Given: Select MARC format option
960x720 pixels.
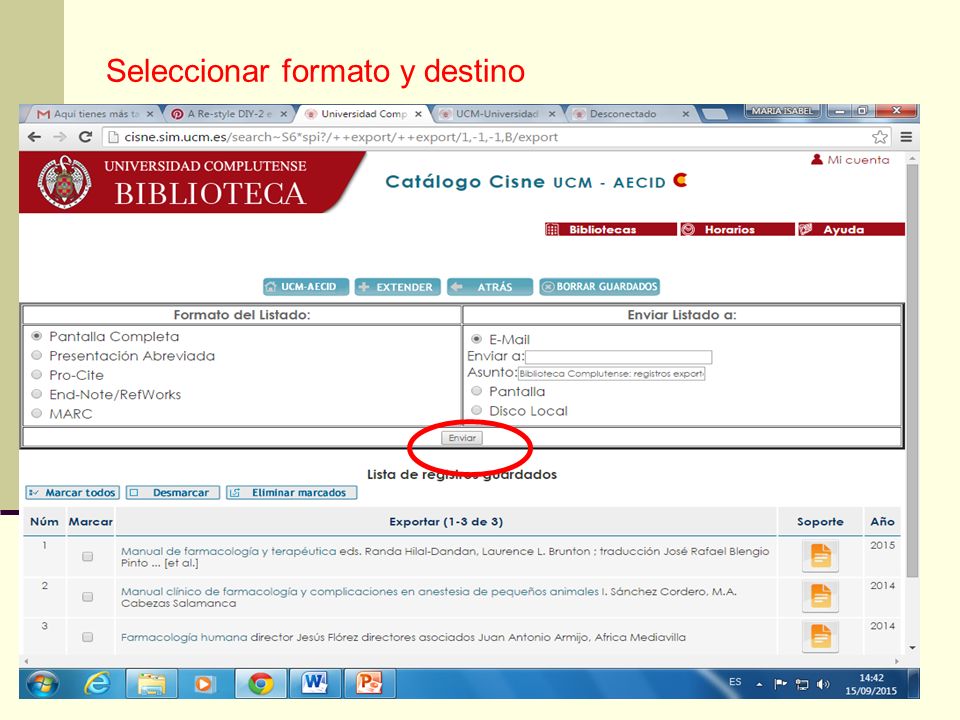Looking at the screenshot, I should coord(37,413).
